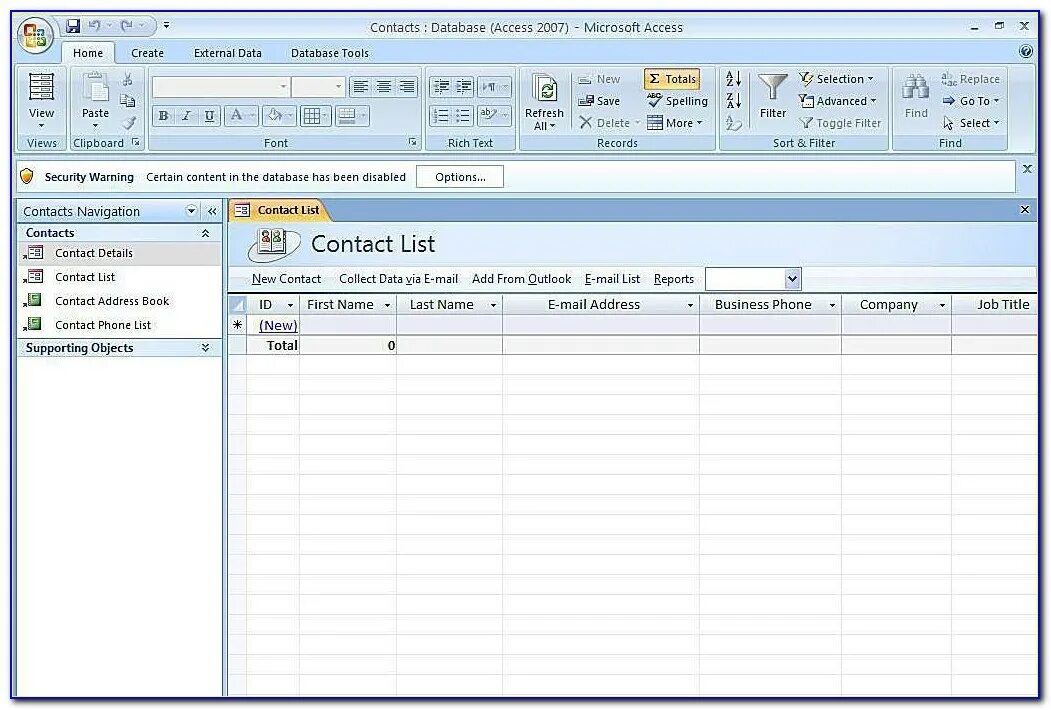Click the Undo icon in Quick Access Toolbar
Screen dimensions: 1051x710
[x=94, y=26]
